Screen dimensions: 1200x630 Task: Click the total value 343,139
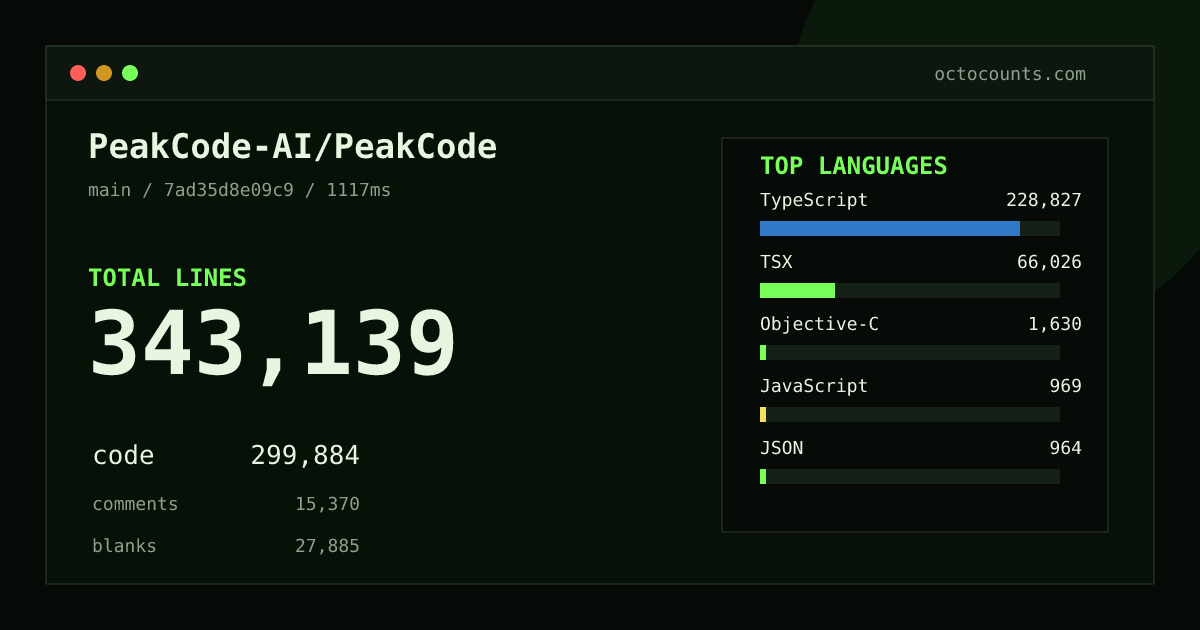(273, 344)
